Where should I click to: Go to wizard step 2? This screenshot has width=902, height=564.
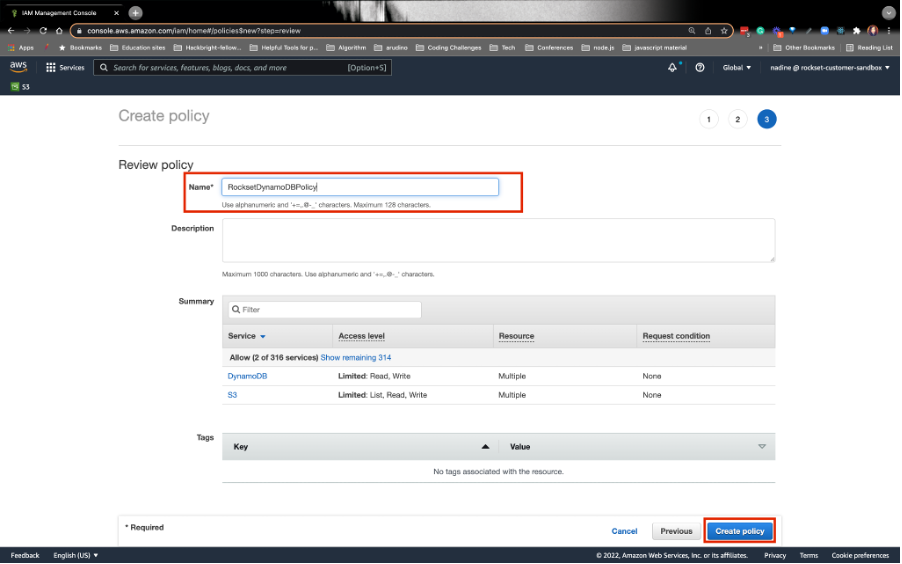(737, 119)
